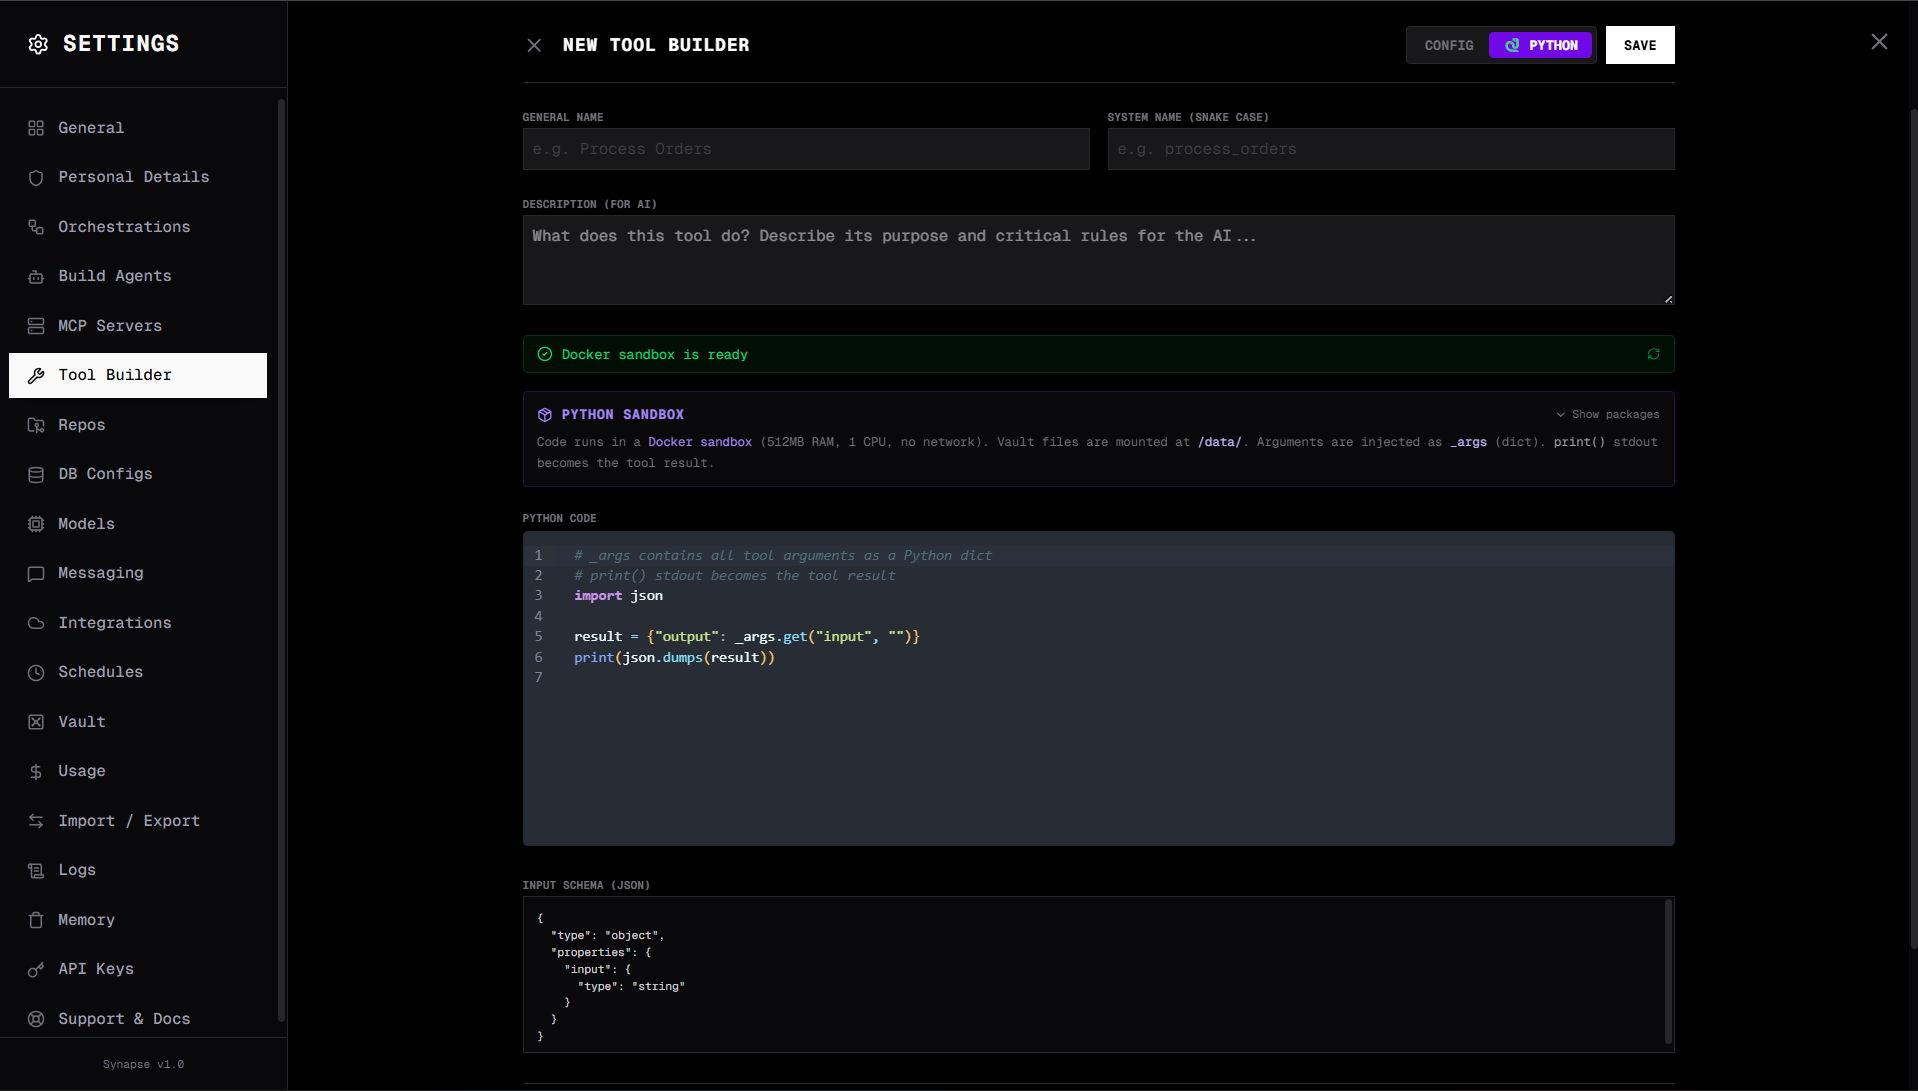The width and height of the screenshot is (1918, 1091).
Task: Click the Settings gear icon
Action: [38, 44]
